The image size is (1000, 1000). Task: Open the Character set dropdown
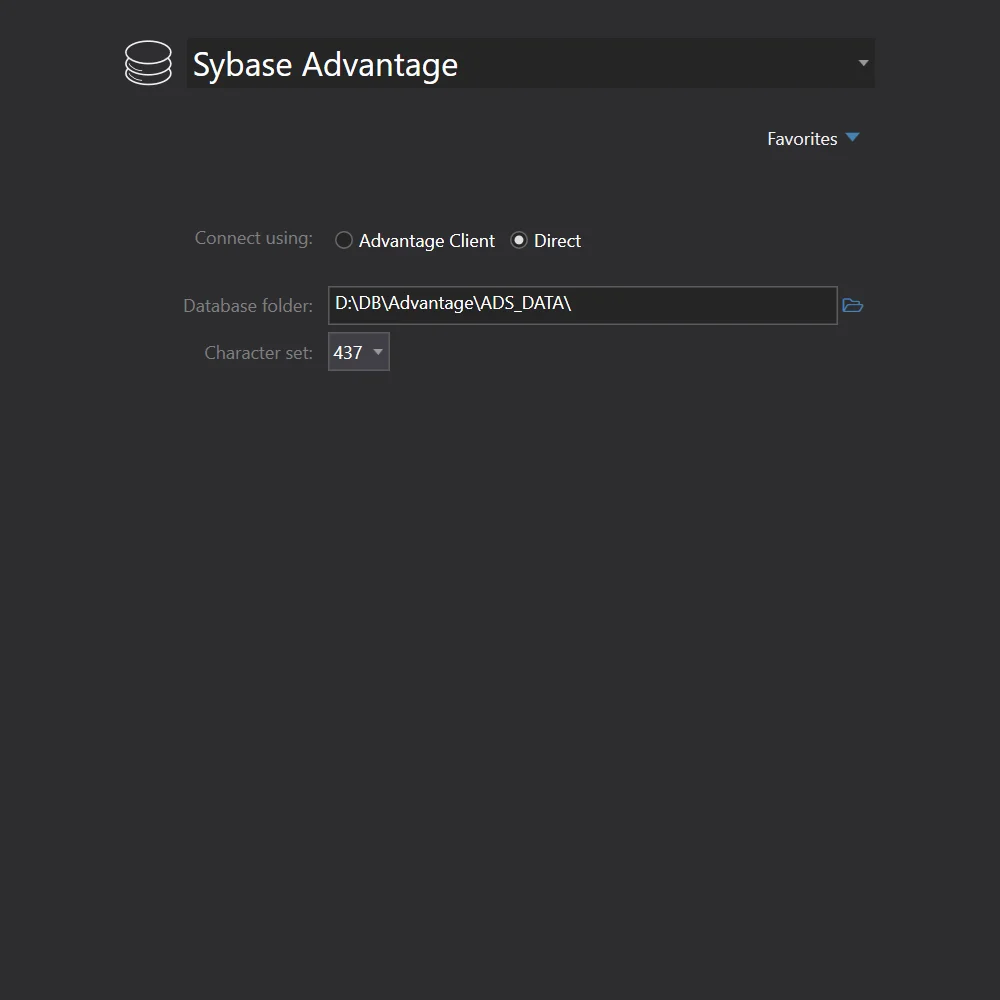(358, 352)
